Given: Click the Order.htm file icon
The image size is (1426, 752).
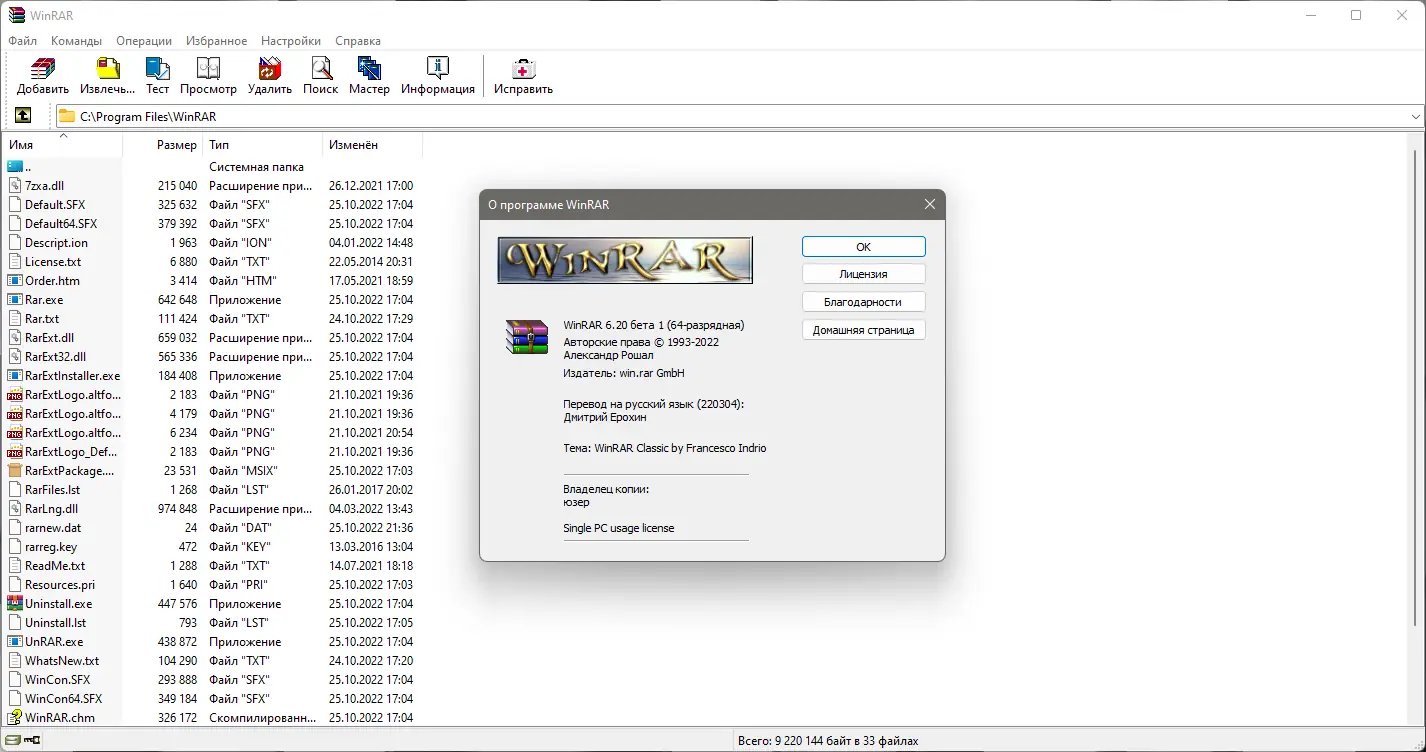Looking at the screenshot, I should click(x=15, y=280).
